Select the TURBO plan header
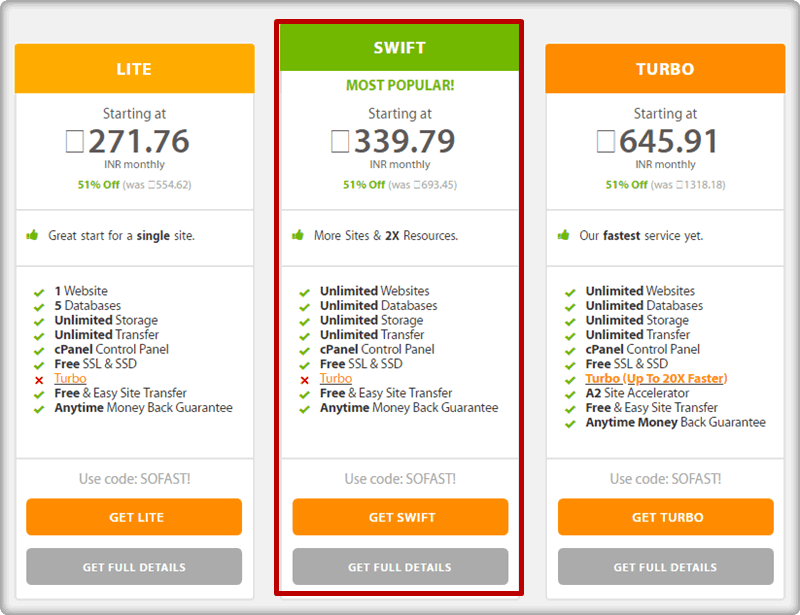The height and width of the screenshot is (615, 800). (665, 69)
